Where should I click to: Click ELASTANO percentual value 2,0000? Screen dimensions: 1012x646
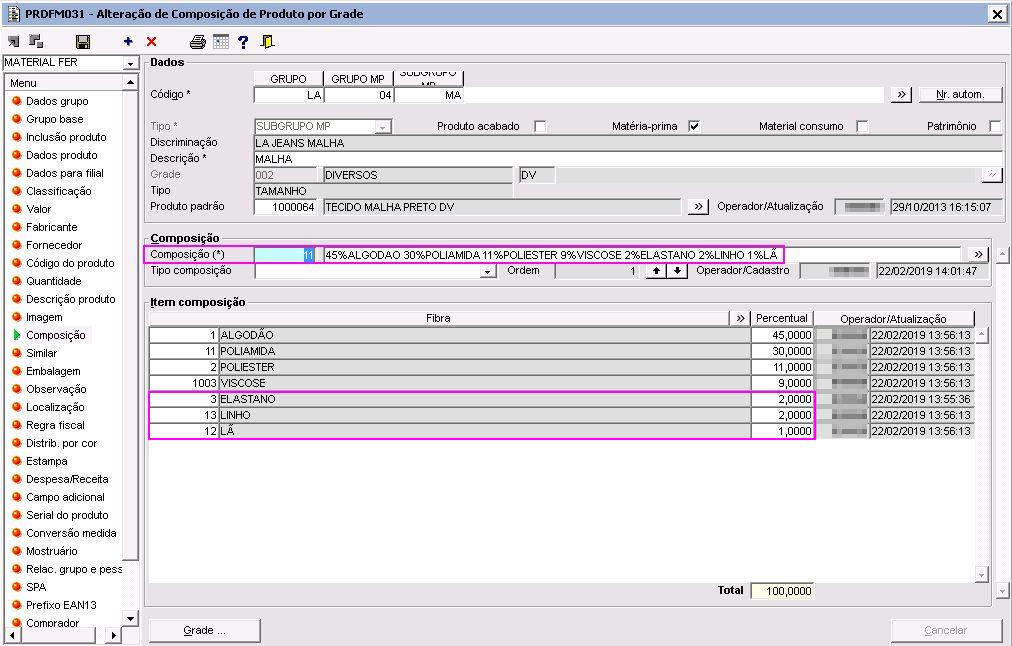point(782,399)
